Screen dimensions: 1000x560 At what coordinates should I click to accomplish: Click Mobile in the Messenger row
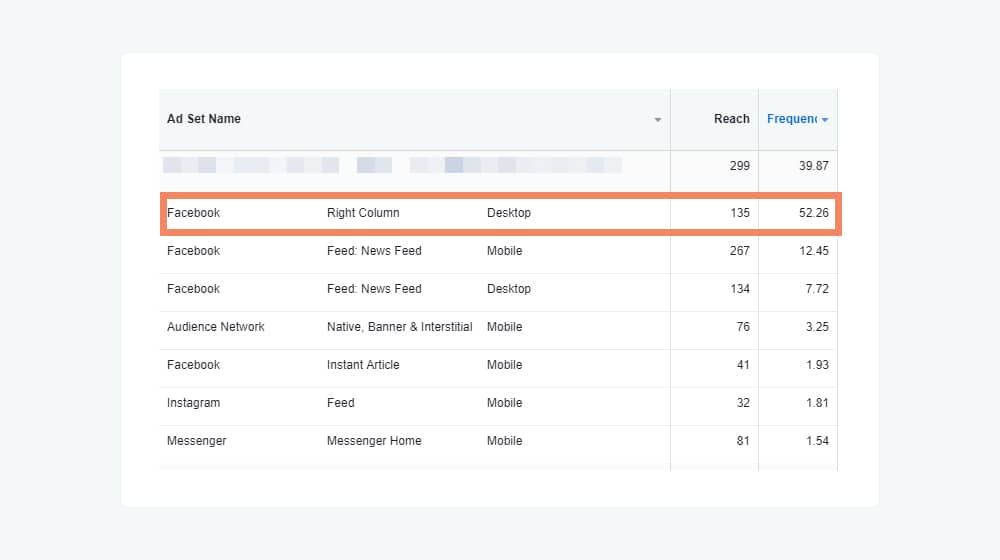pos(504,441)
